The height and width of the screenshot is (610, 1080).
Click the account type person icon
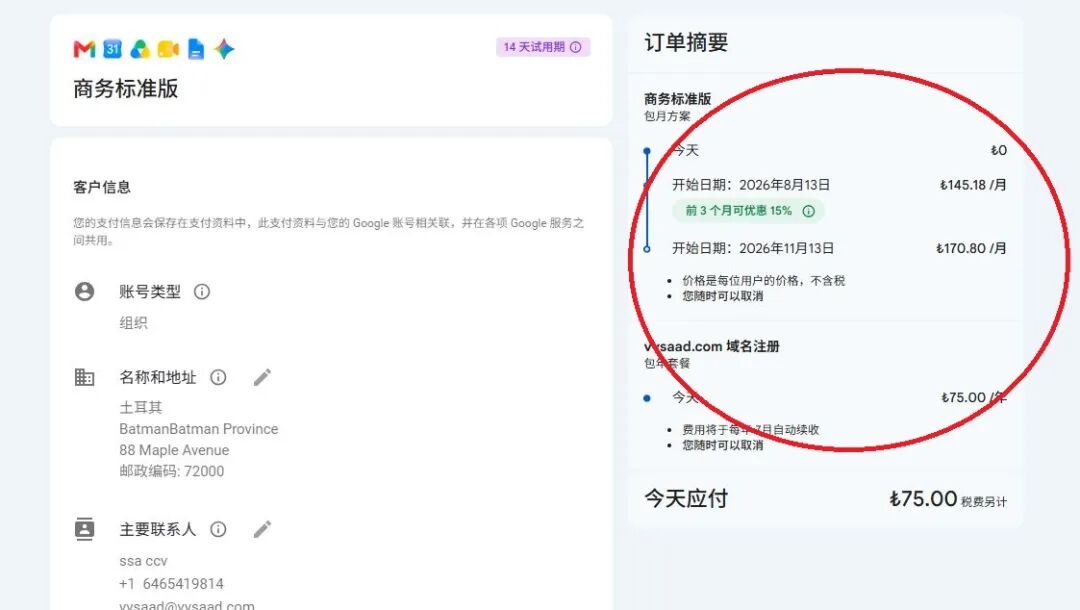(85, 291)
